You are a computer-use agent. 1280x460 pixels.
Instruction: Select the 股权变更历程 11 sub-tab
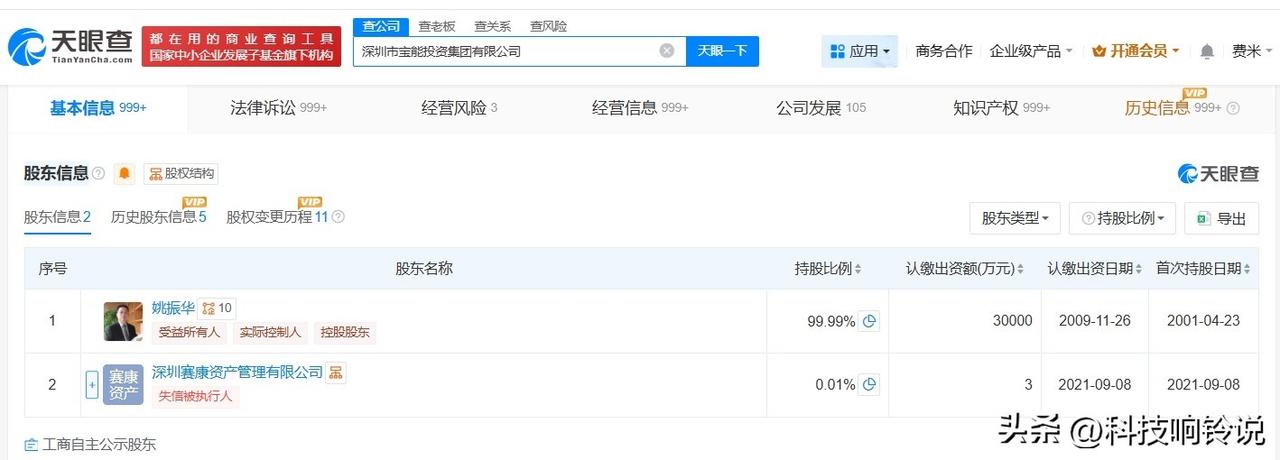coord(277,217)
